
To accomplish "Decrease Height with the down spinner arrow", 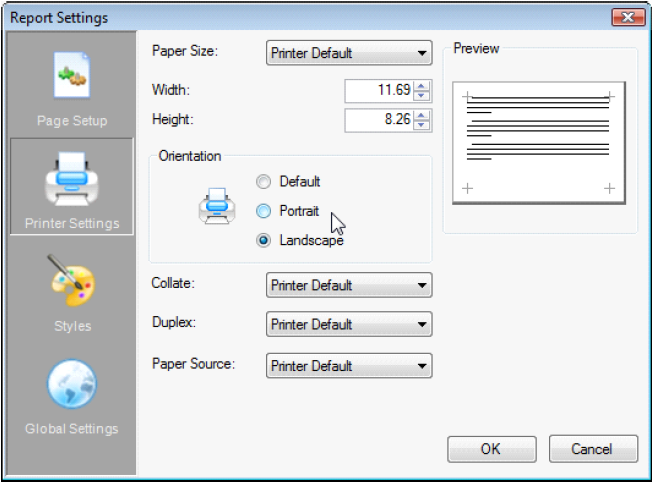I will (422, 125).
